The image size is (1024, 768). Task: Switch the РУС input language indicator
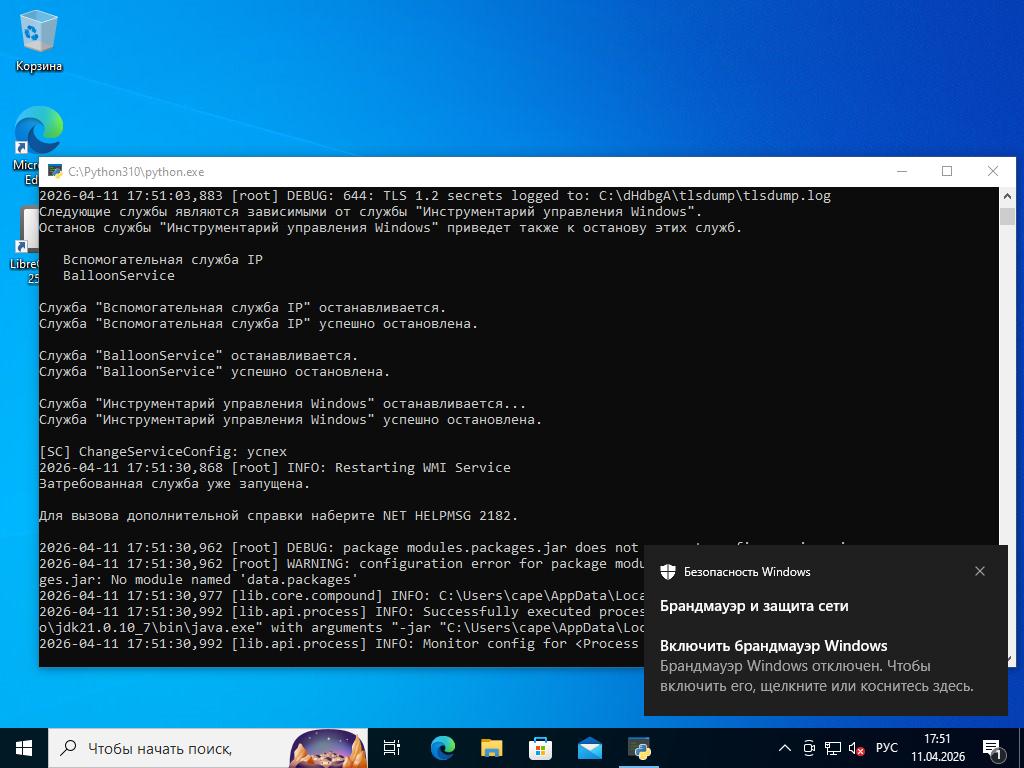click(x=886, y=748)
